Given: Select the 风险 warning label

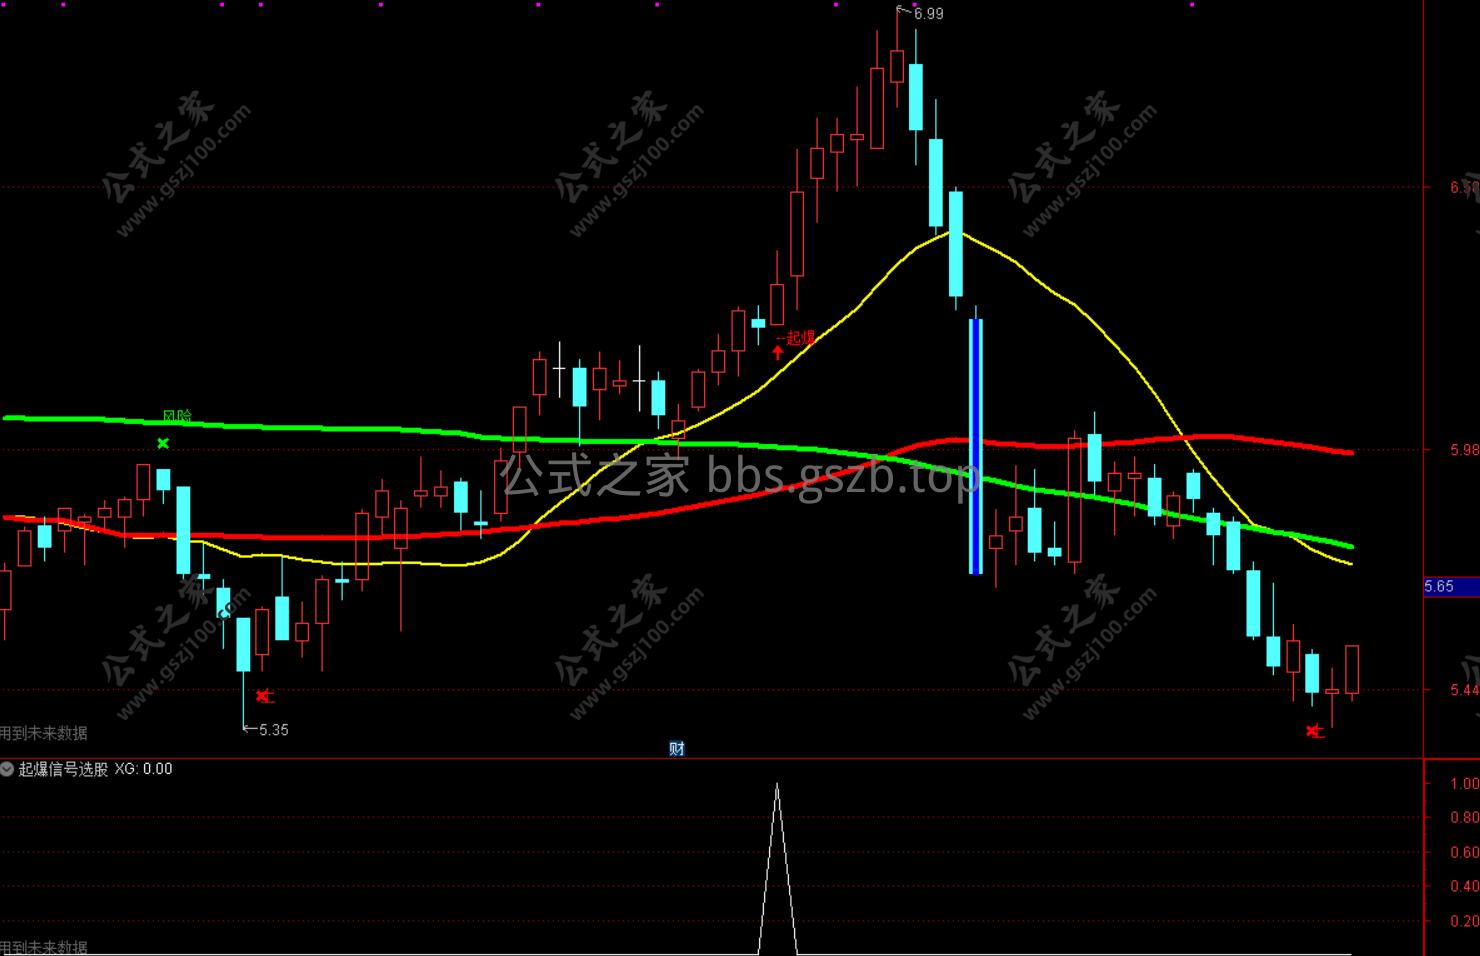Looking at the screenshot, I should coord(177,416).
